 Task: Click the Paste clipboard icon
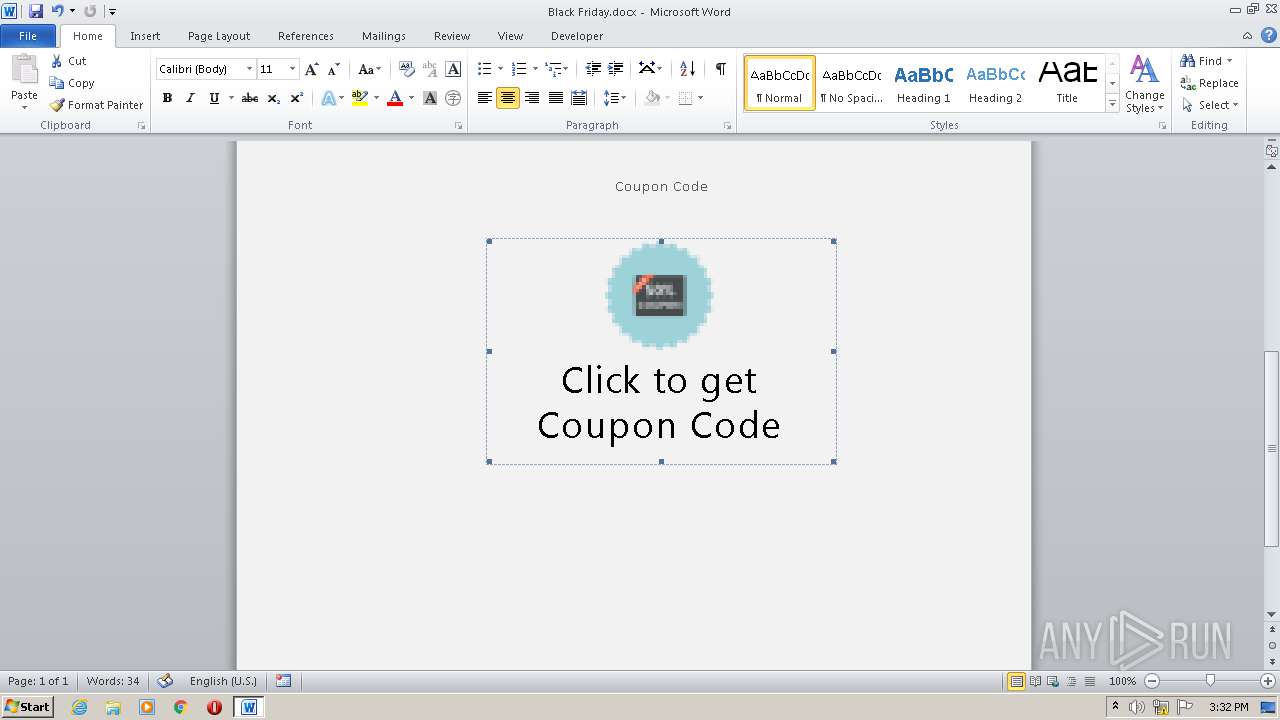[24, 70]
